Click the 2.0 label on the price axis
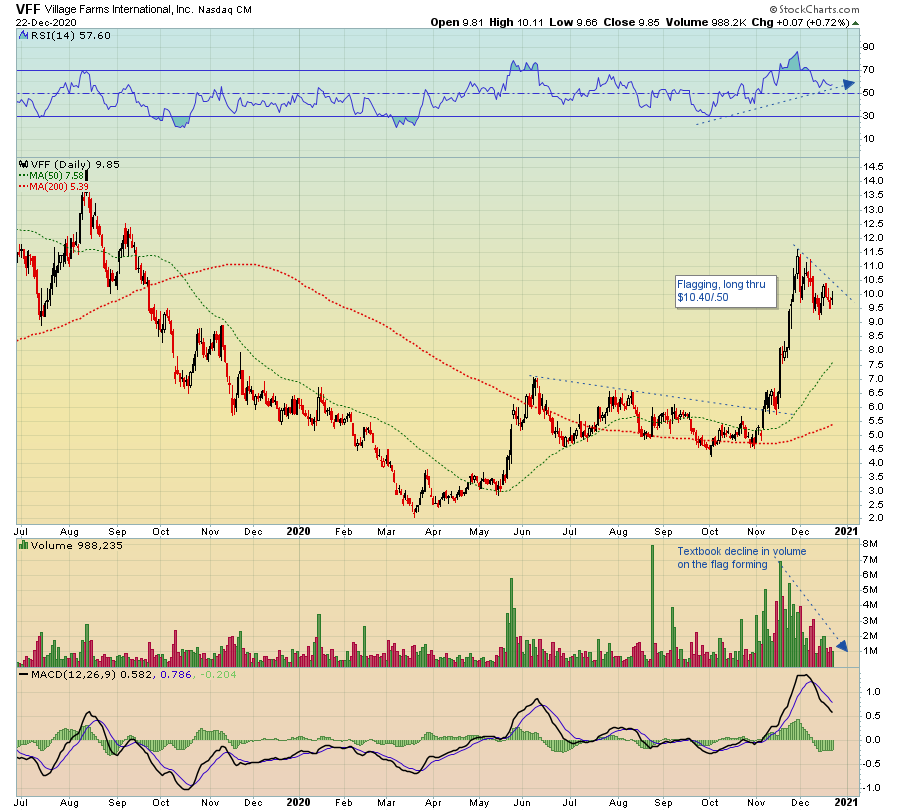The height and width of the screenshot is (811, 900). [x=875, y=518]
